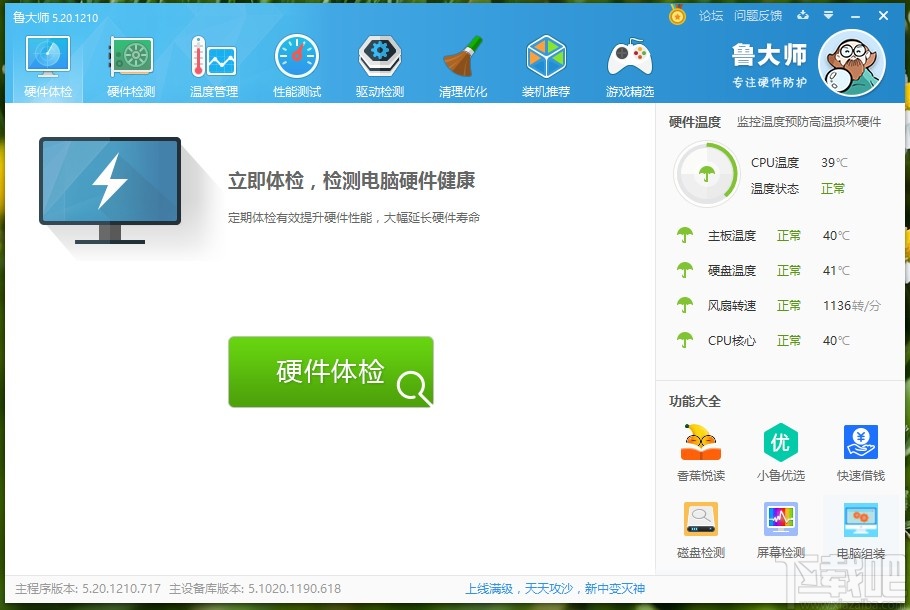
Task: Run the 磁盘检测 disk check
Action: 700,528
